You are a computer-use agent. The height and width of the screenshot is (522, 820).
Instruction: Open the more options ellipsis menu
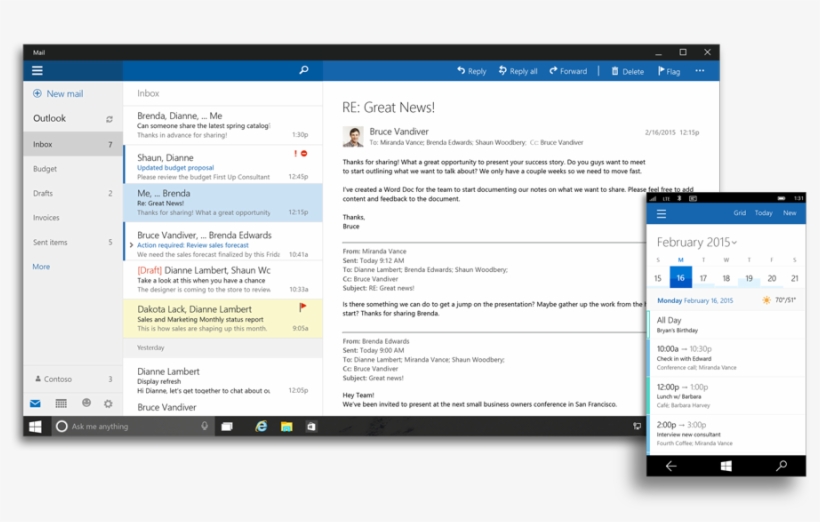(700, 71)
